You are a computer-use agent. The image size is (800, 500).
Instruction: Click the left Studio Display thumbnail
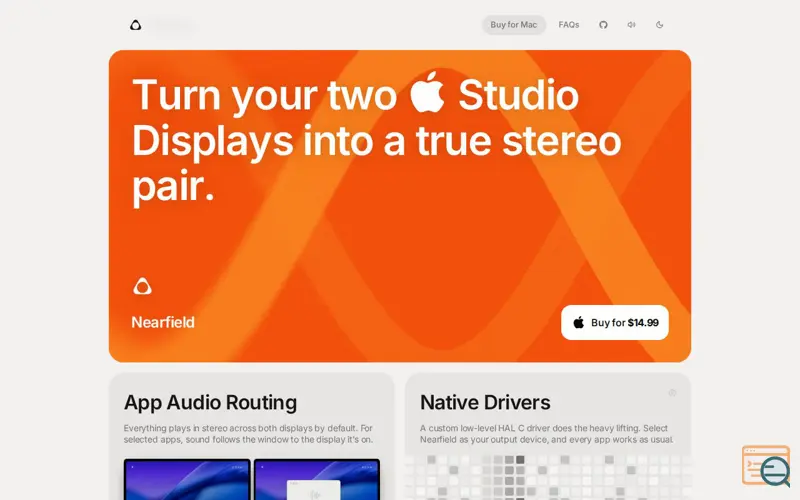(x=187, y=479)
